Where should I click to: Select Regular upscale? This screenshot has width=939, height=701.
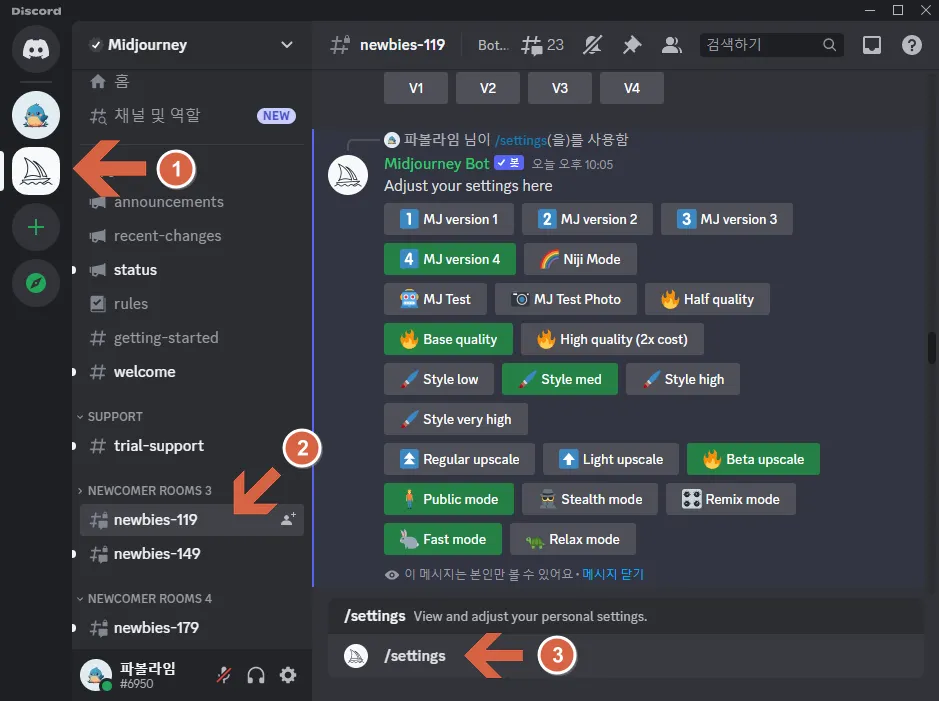coord(459,459)
